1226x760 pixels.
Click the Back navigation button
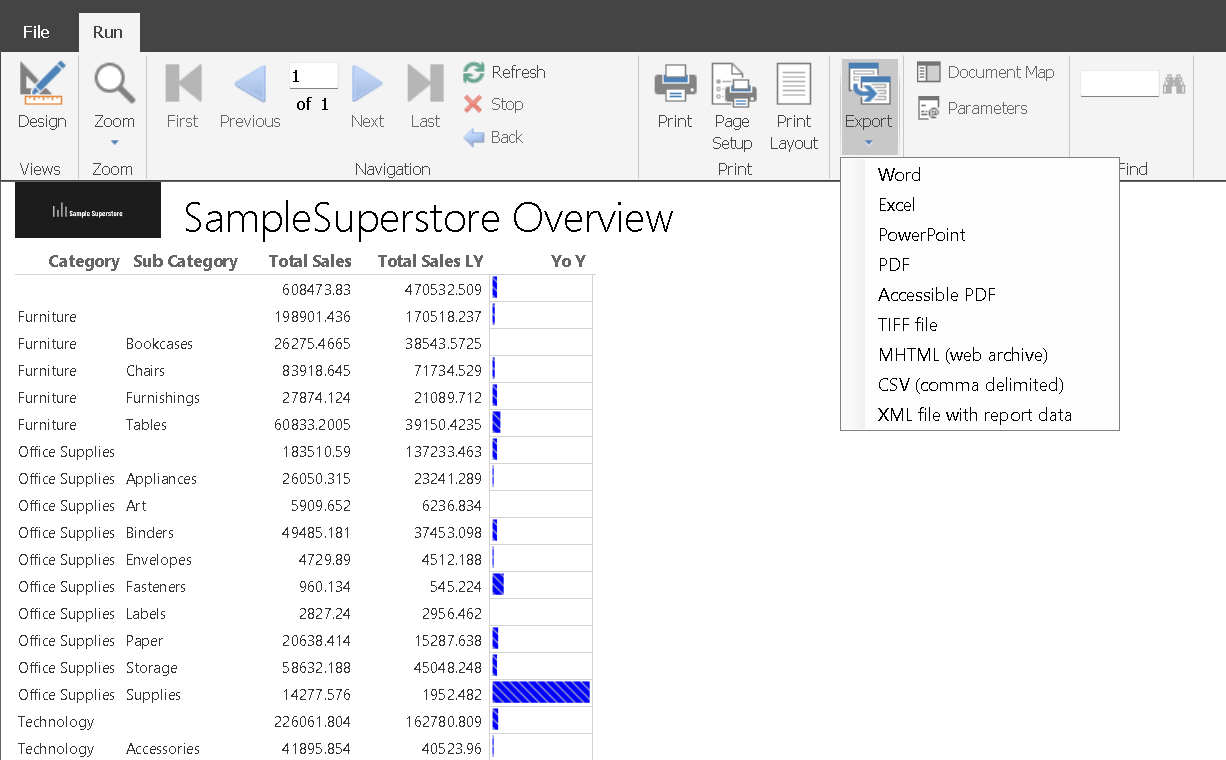pos(494,137)
